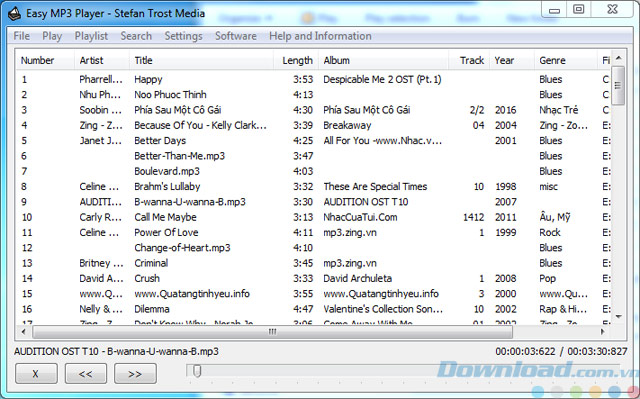Image resolution: width=640 pixels, height=399 pixels.
Task: Click the vertical scrollbar thumb
Action: (x=618, y=85)
